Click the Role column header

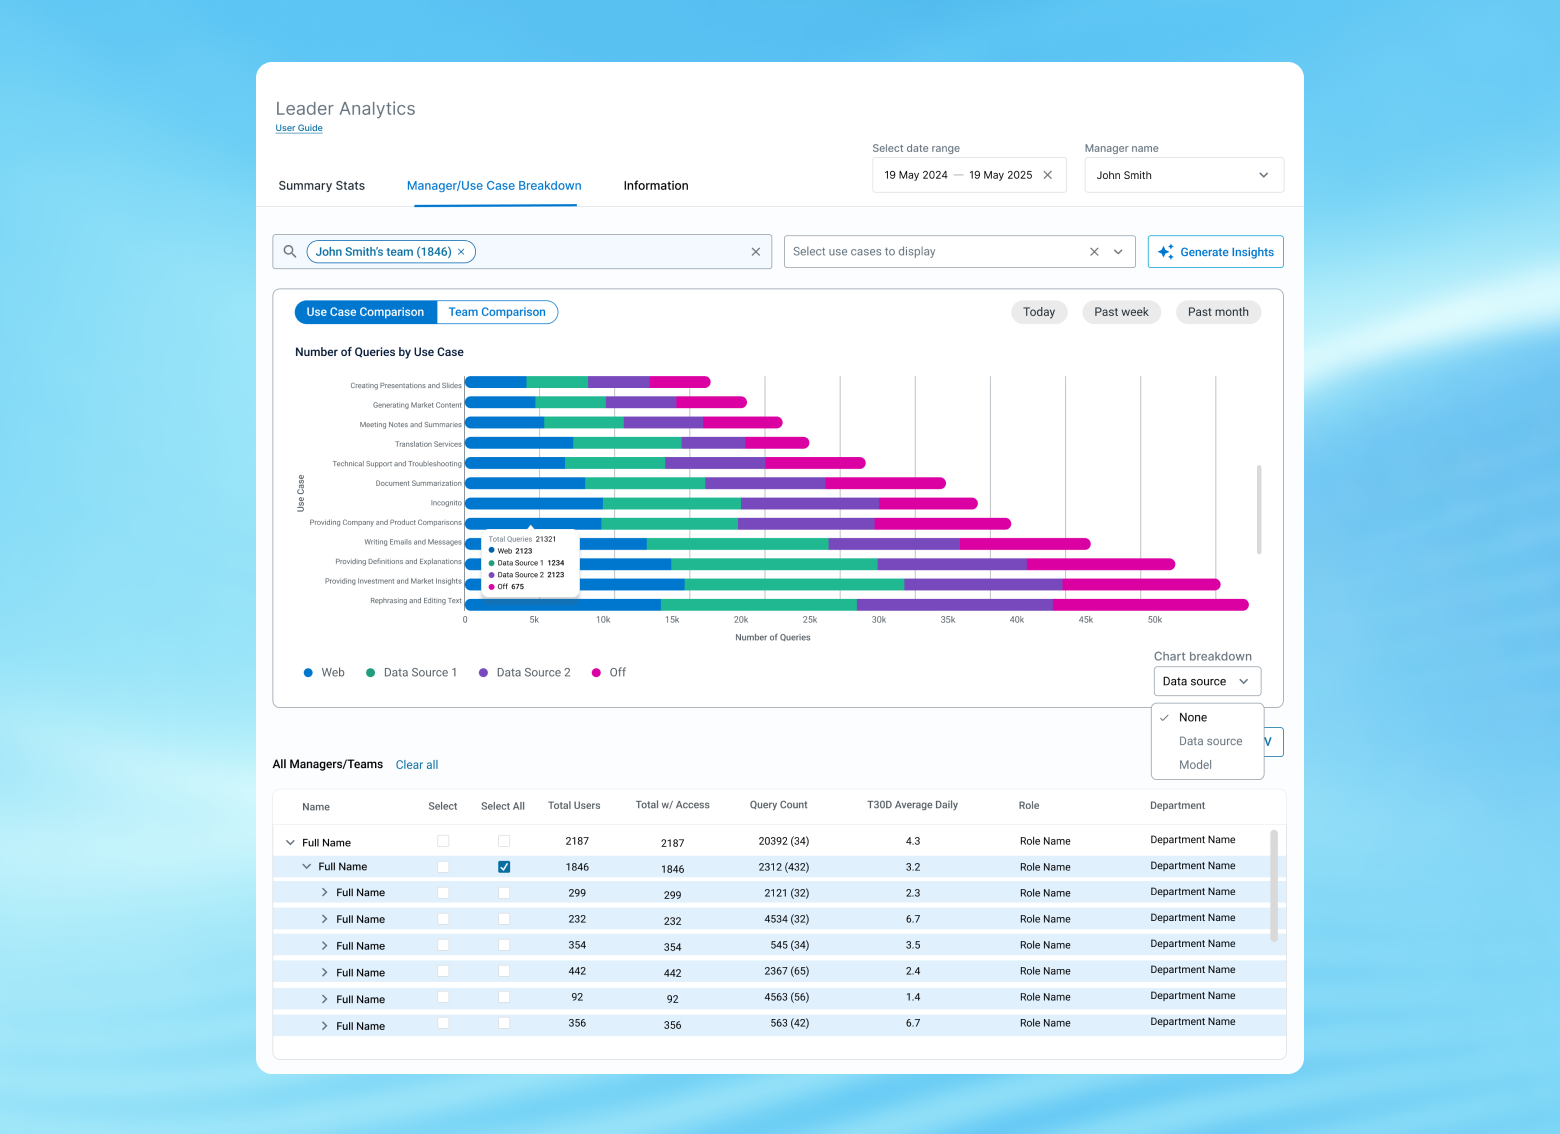[x=1029, y=806]
